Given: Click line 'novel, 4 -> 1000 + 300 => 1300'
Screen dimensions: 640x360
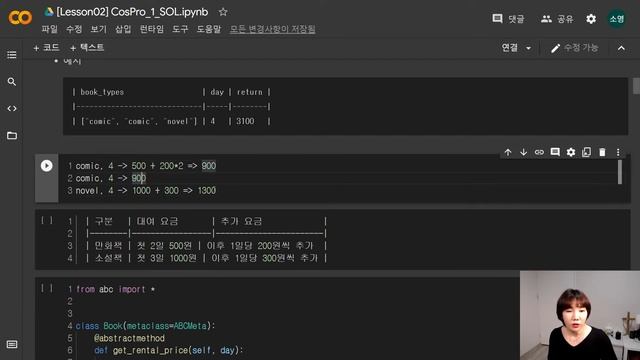Looking at the screenshot, I should [x=146, y=191].
